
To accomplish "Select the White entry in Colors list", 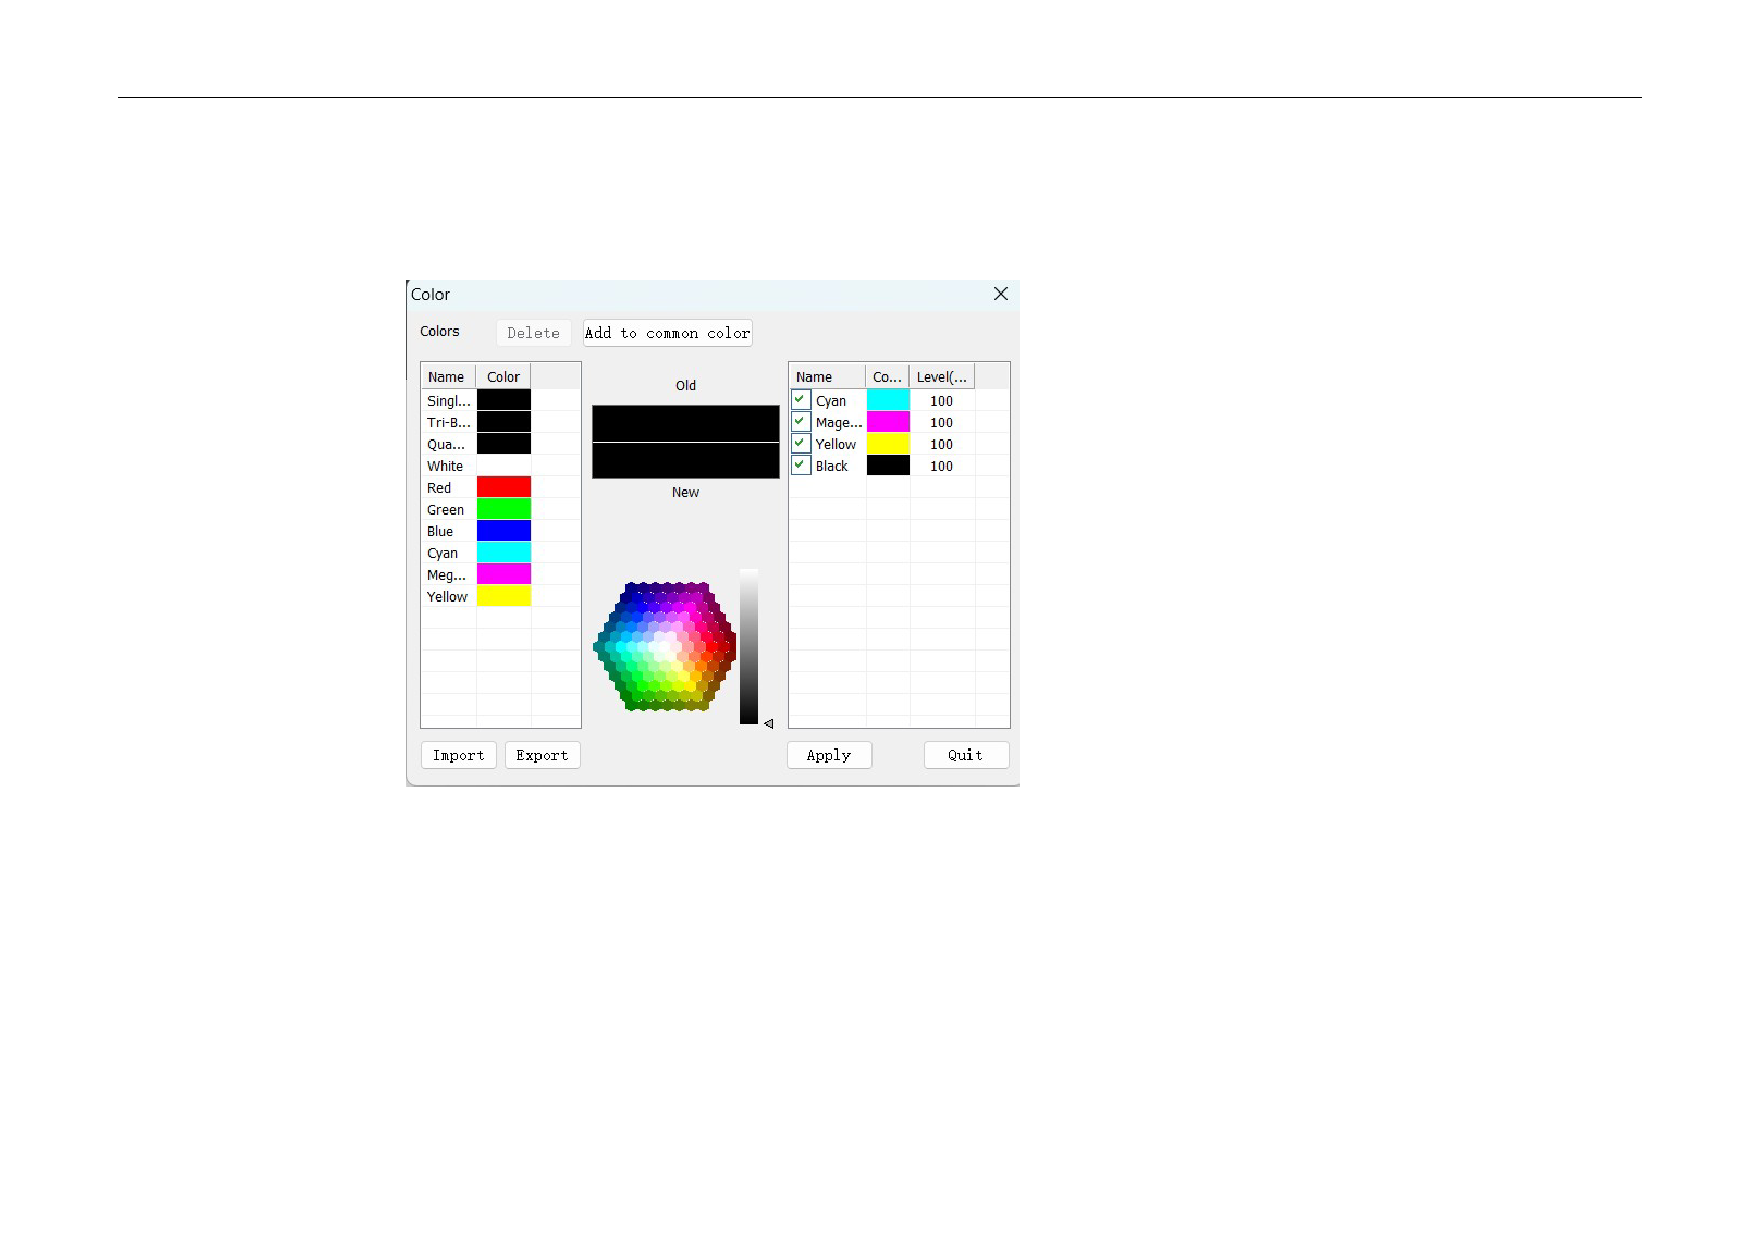I will tap(445, 466).
